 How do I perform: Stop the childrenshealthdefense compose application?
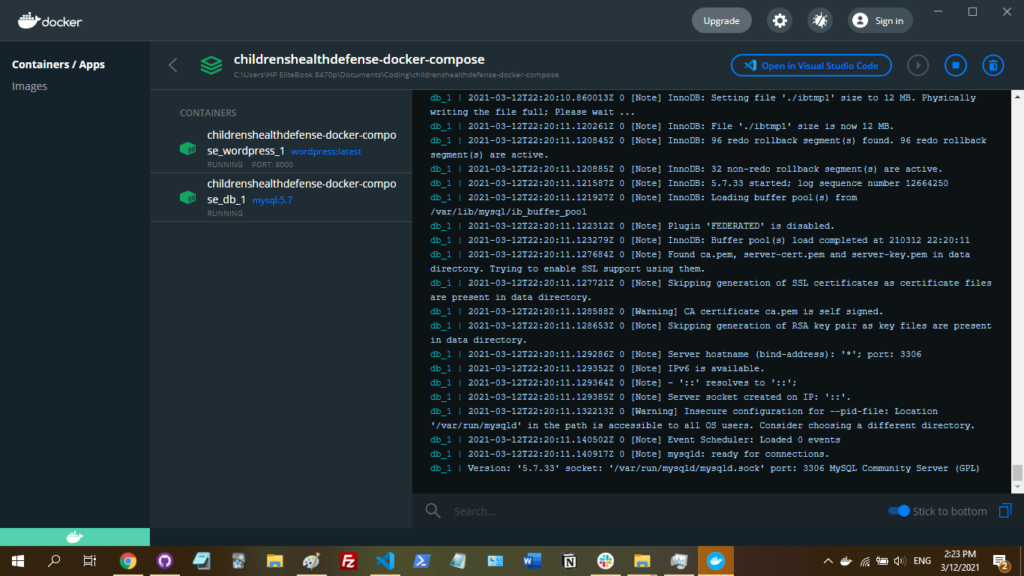[x=955, y=65]
